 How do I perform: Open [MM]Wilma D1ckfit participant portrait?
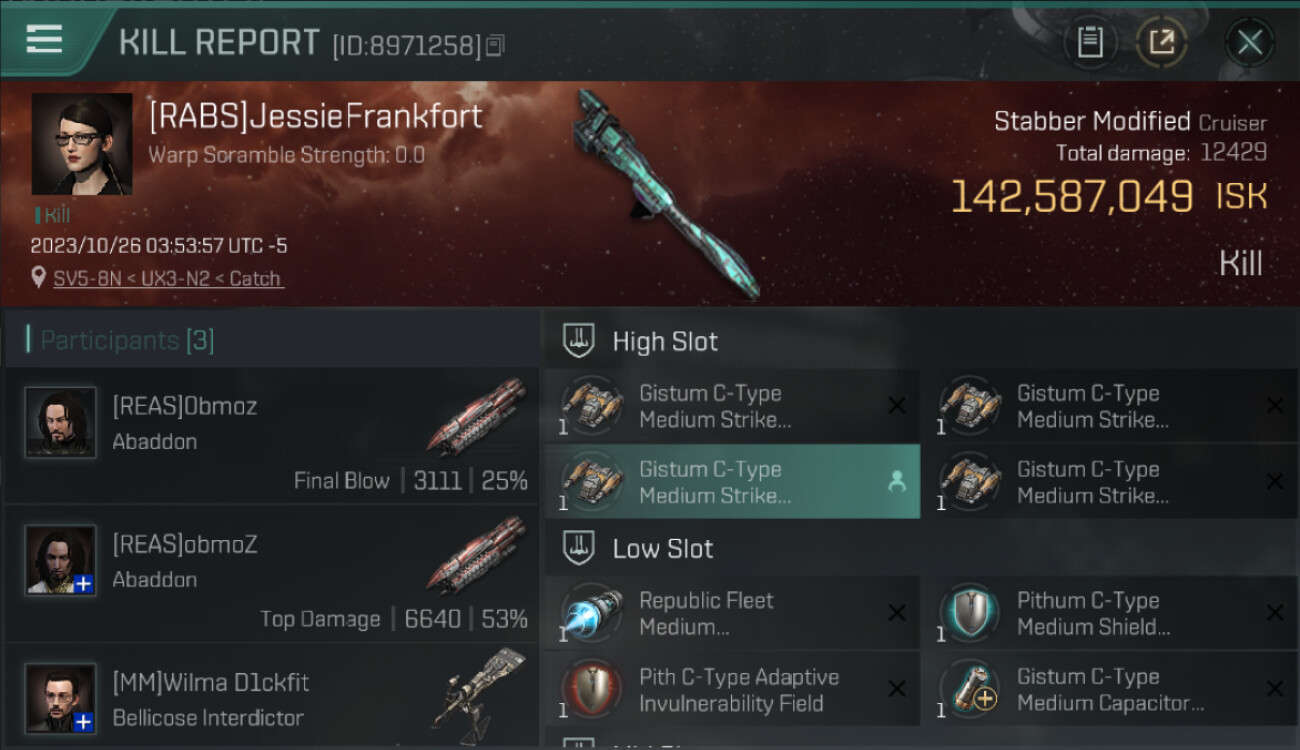point(61,697)
